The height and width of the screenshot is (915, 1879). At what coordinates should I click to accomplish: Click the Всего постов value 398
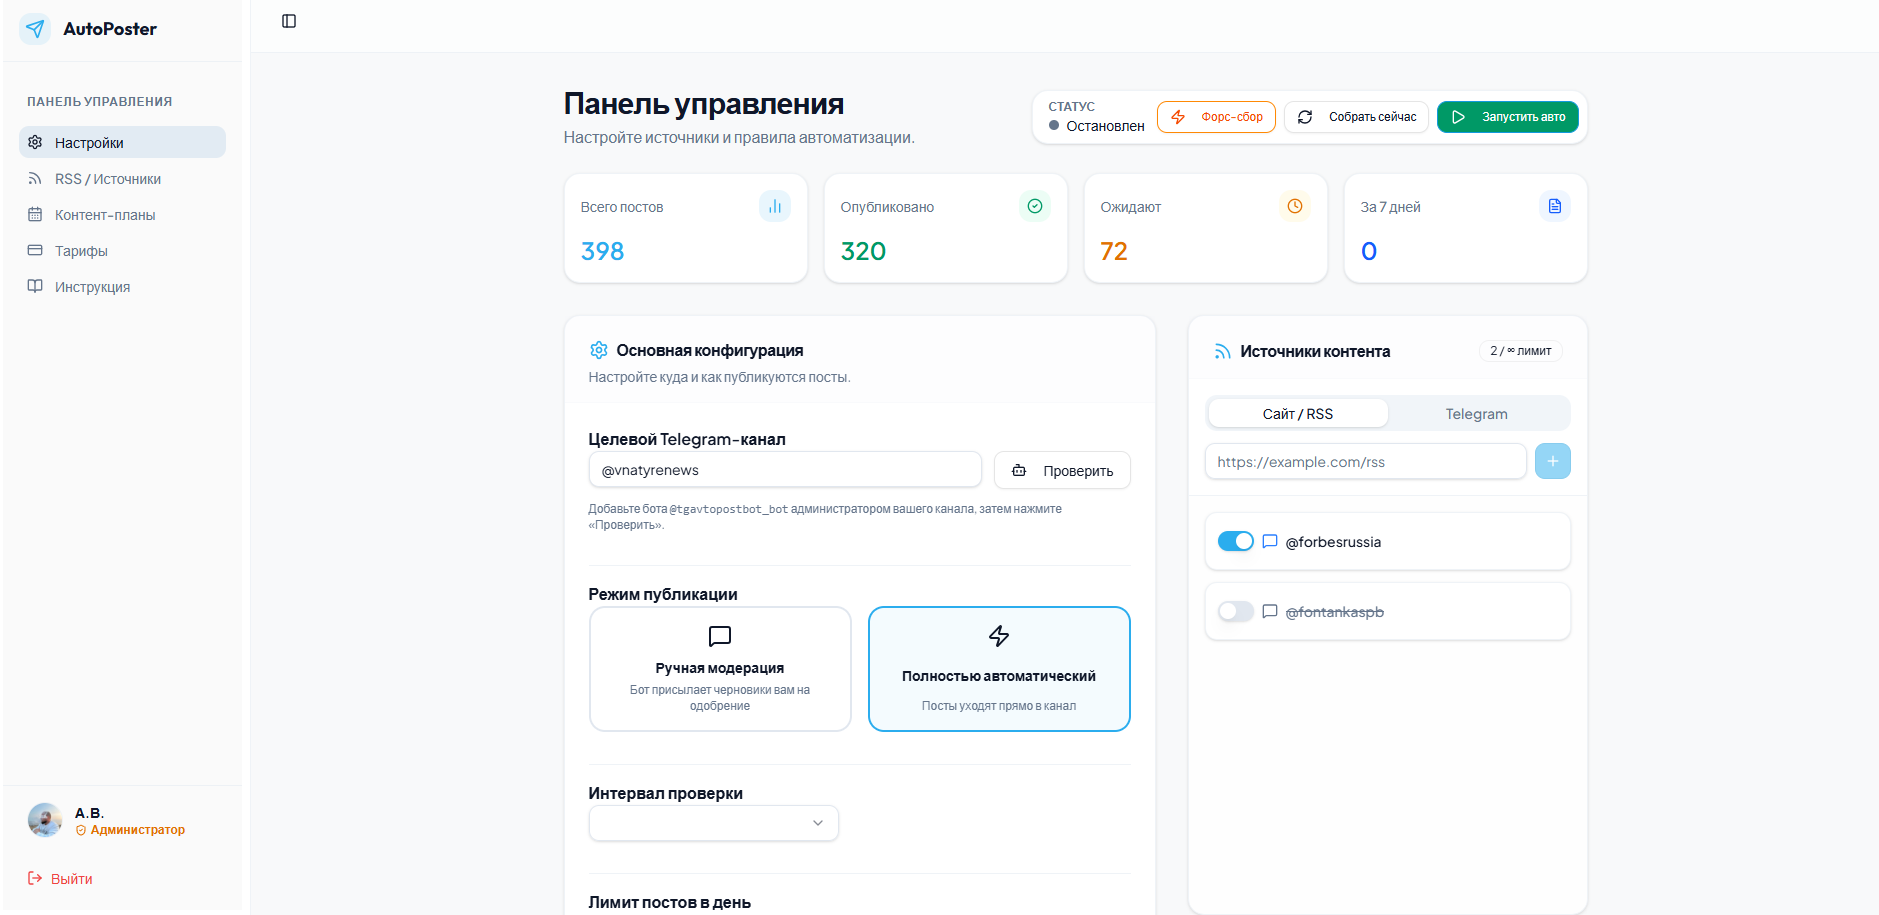(602, 251)
